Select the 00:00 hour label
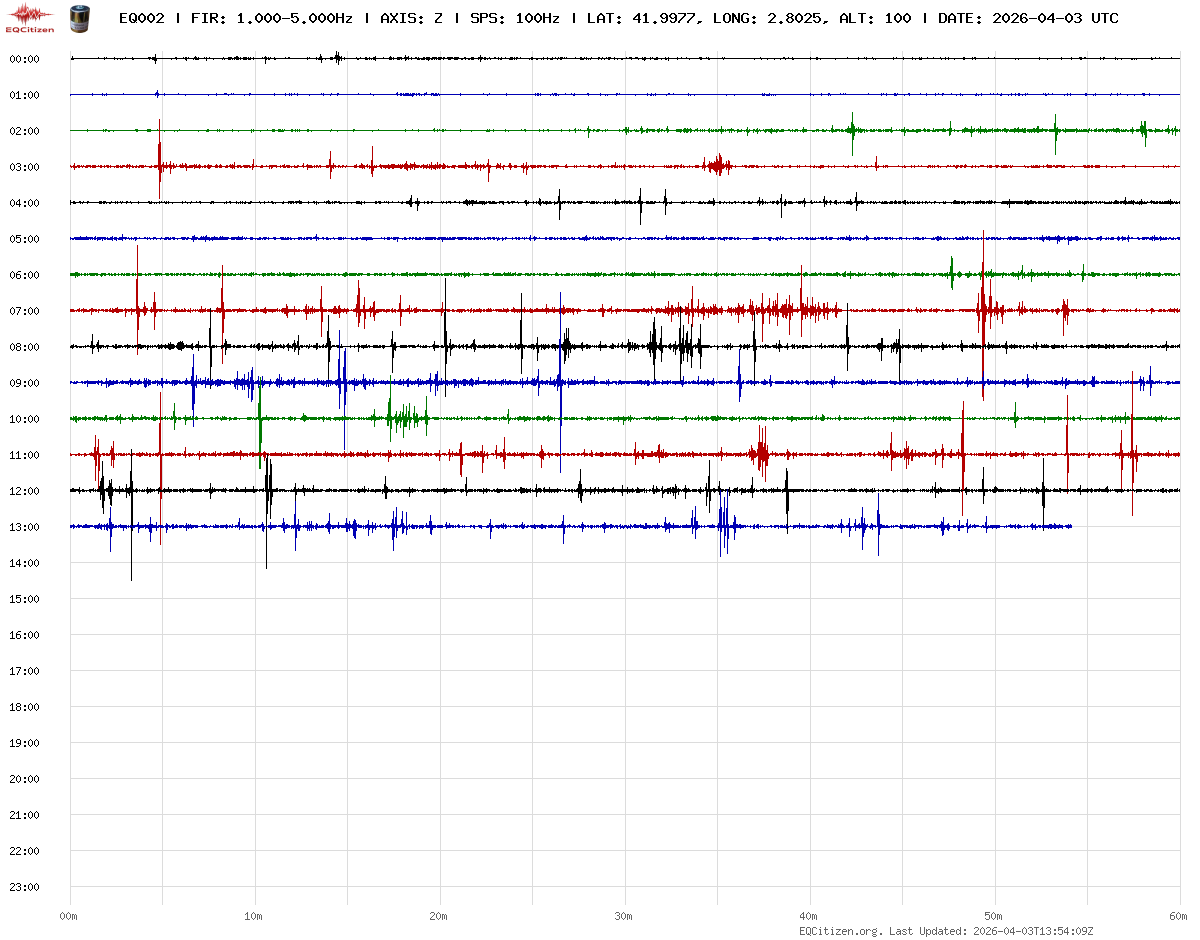This screenshot has width=1200, height=940. point(24,59)
